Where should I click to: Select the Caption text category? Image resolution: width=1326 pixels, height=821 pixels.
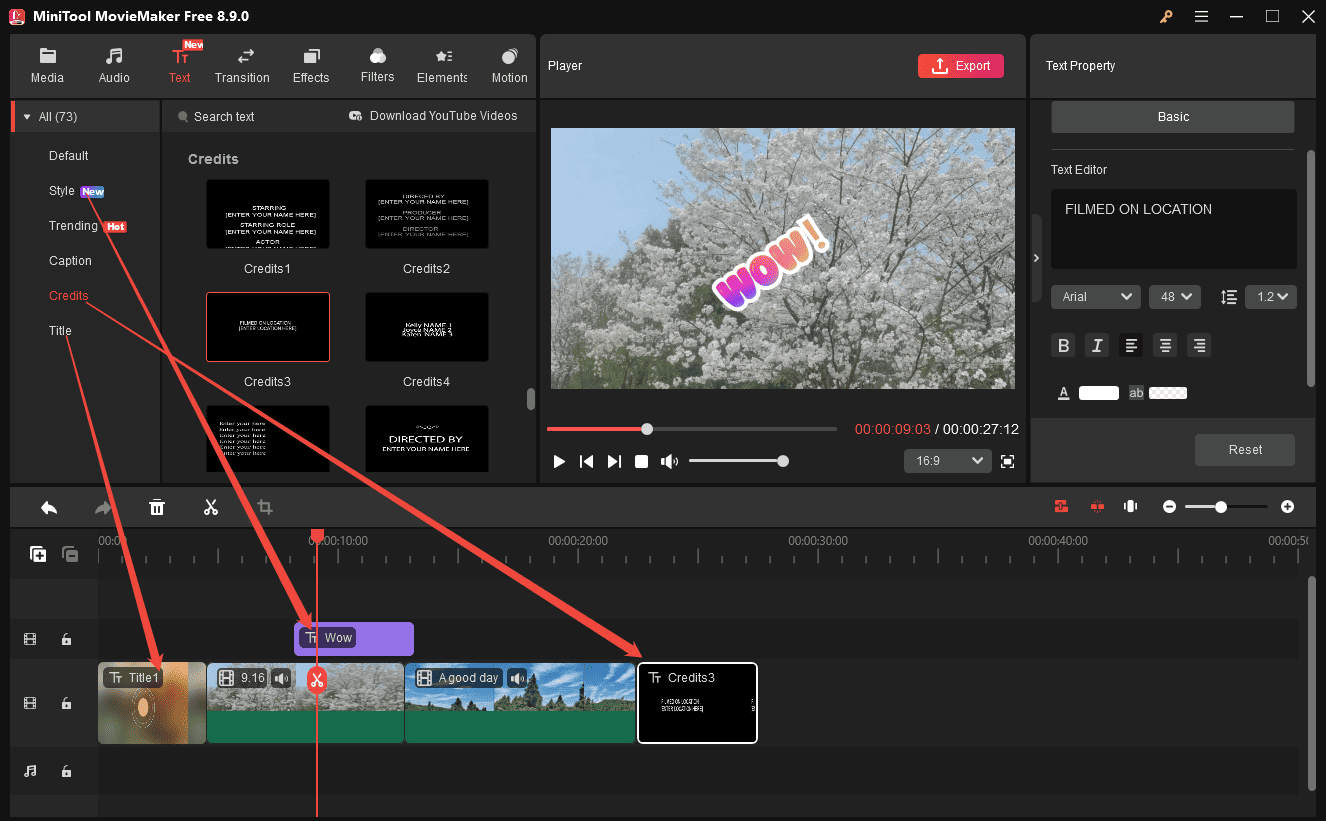pyautogui.click(x=70, y=261)
